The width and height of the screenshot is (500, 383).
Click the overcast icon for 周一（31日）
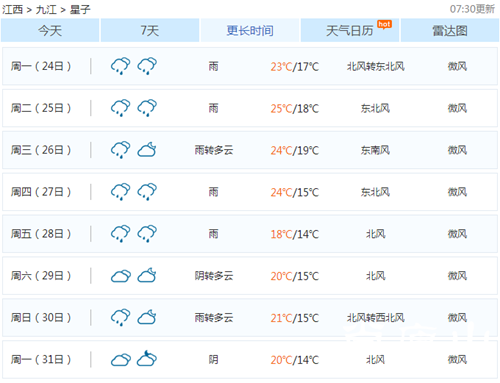pos(121,360)
